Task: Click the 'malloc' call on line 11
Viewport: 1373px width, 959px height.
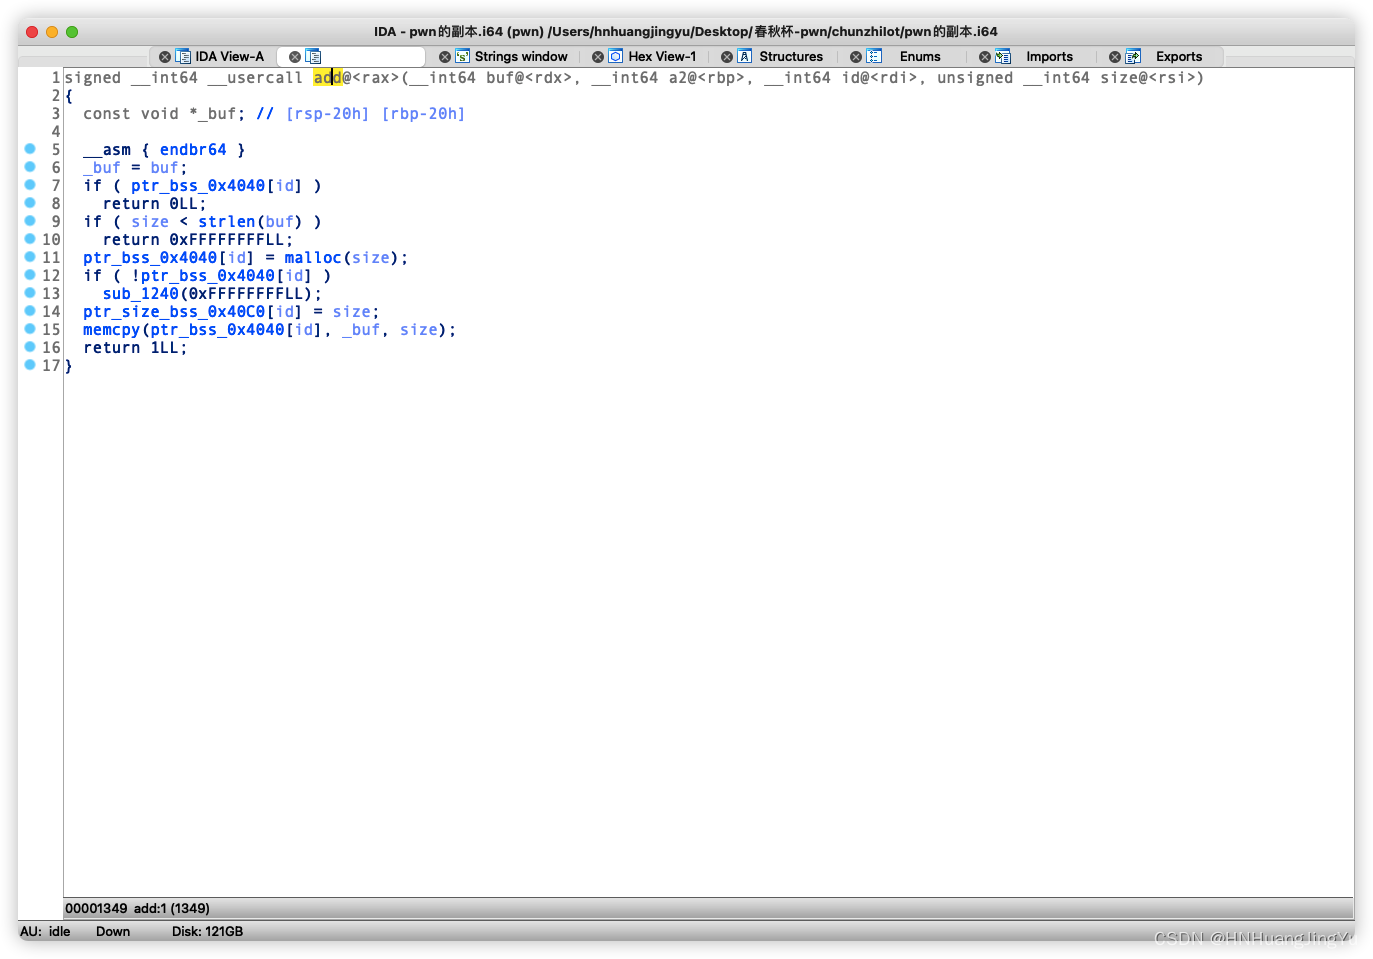Action: [313, 258]
